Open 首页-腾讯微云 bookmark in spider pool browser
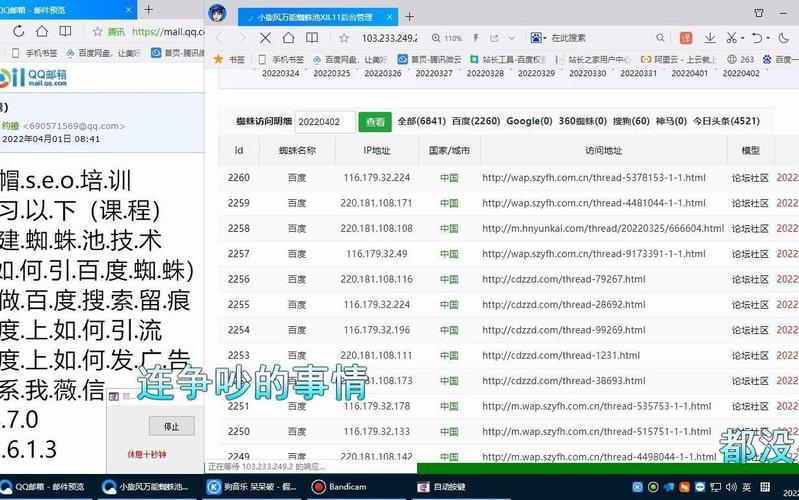799x500 pixels. coord(429,60)
